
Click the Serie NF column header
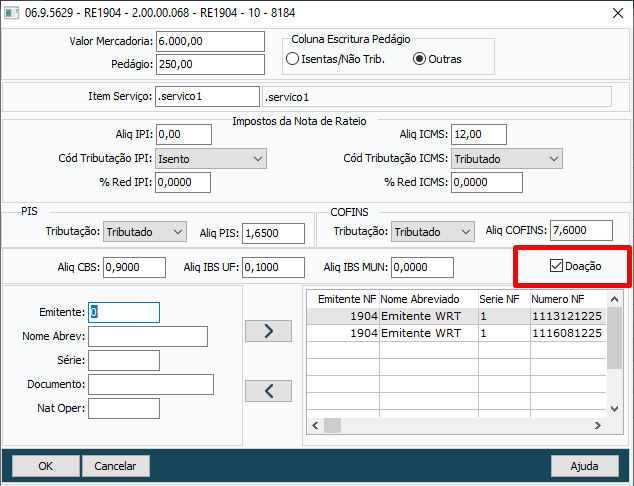504,299
